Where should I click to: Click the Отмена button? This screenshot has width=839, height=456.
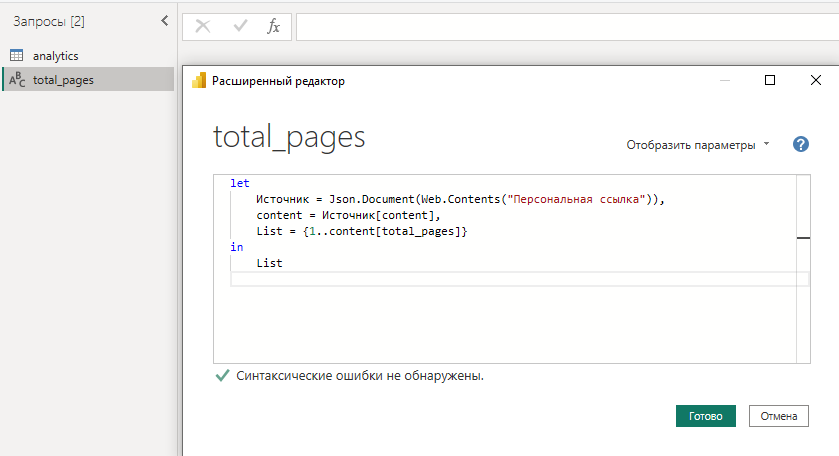tap(779, 416)
